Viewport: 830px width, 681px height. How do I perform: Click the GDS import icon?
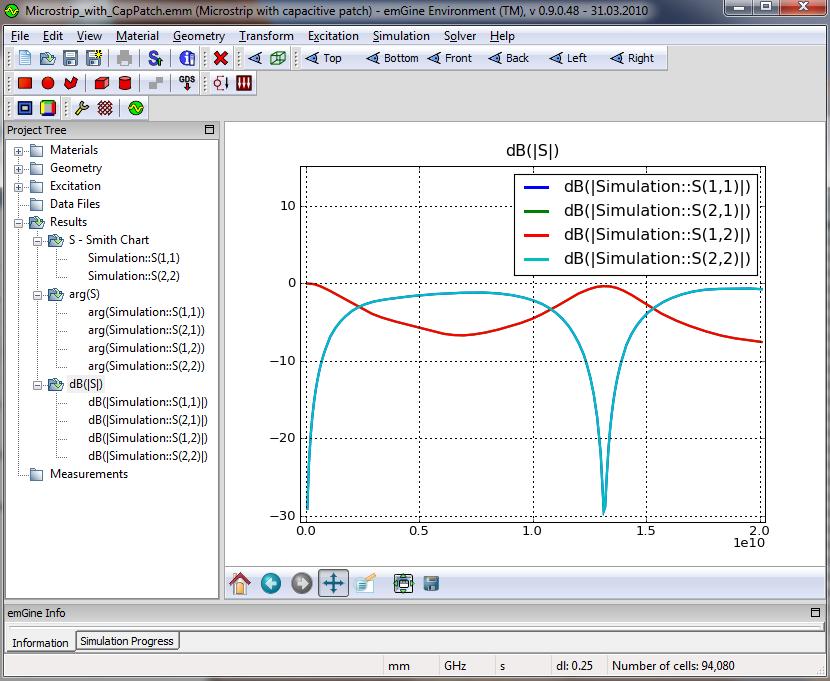(x=186, y=84)
